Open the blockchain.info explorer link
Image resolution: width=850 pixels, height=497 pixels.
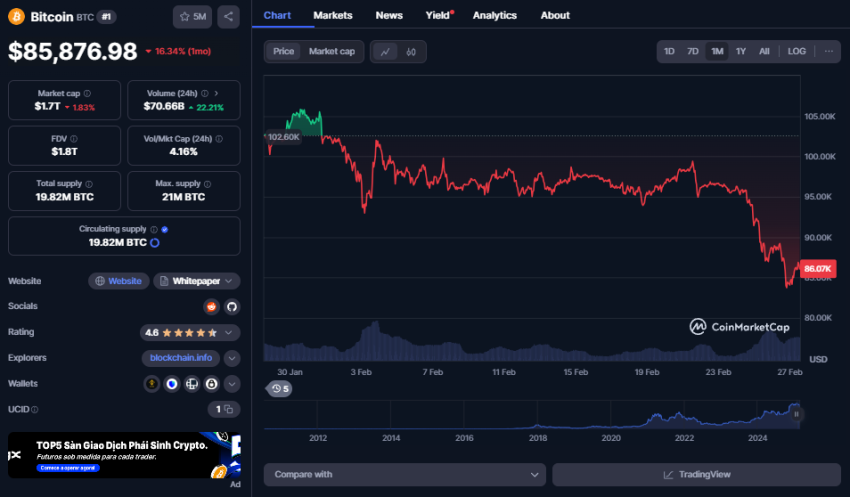coord(181,358)
